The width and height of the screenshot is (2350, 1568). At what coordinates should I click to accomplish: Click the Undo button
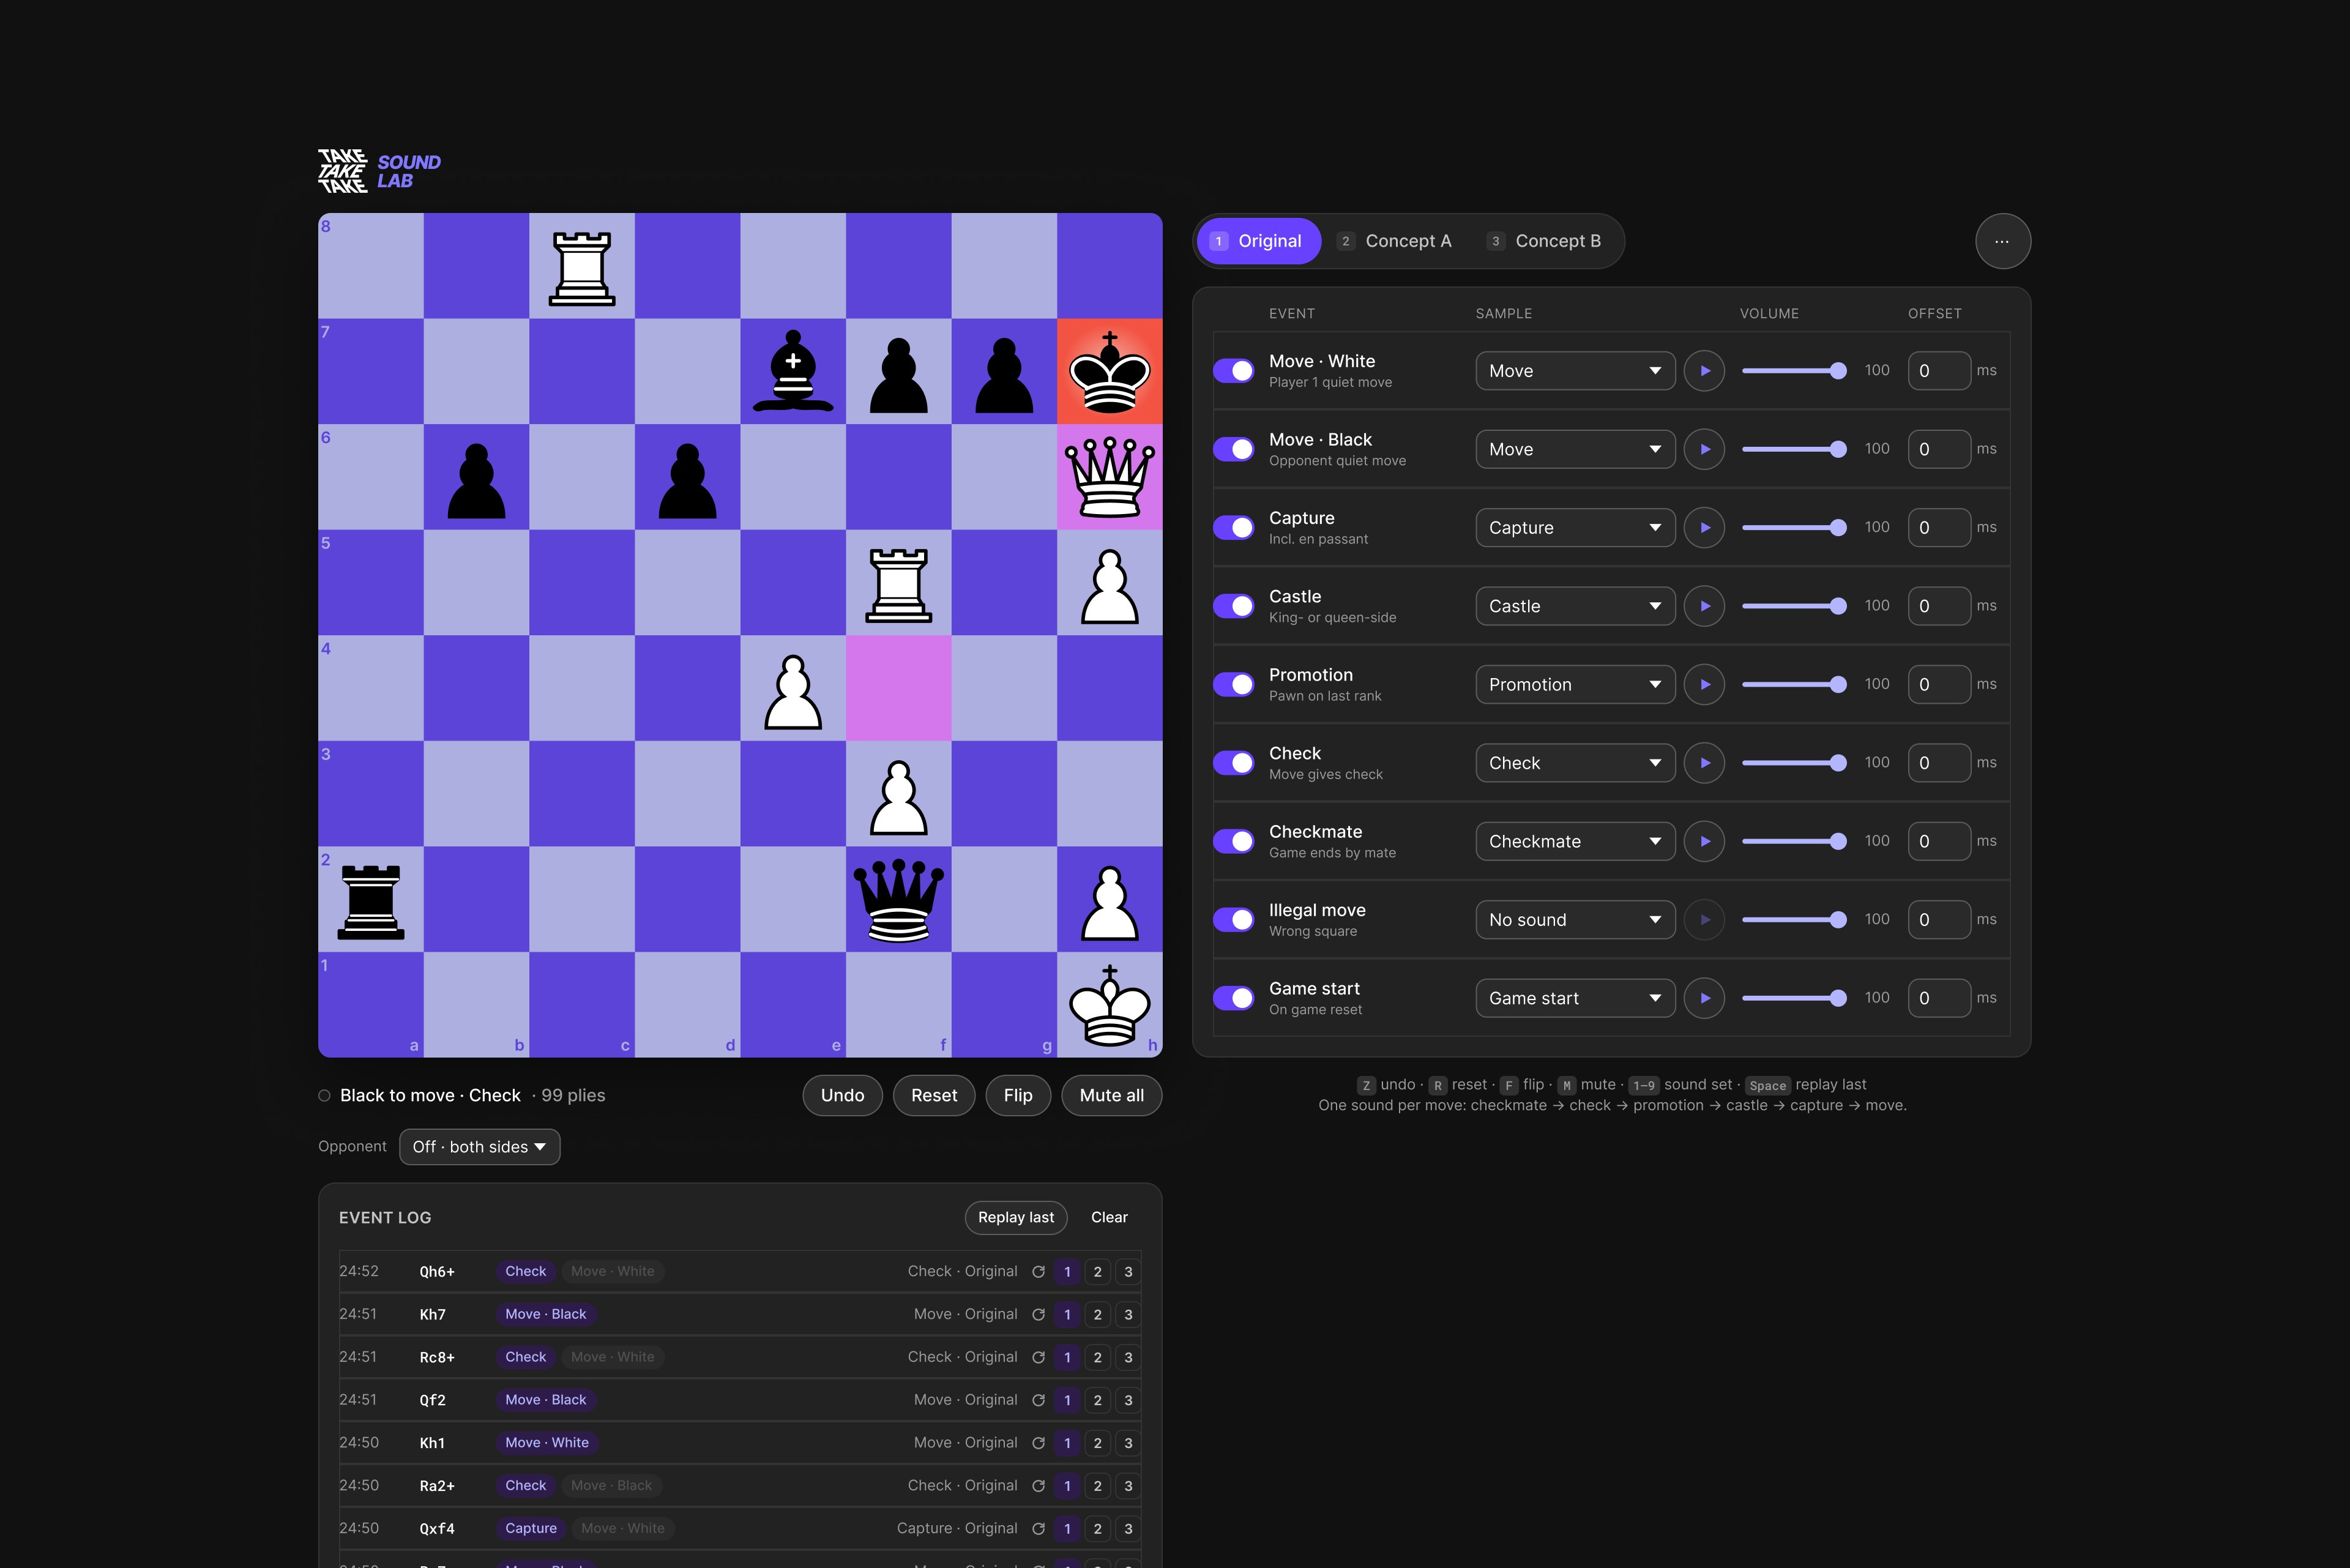[842, 1096]
